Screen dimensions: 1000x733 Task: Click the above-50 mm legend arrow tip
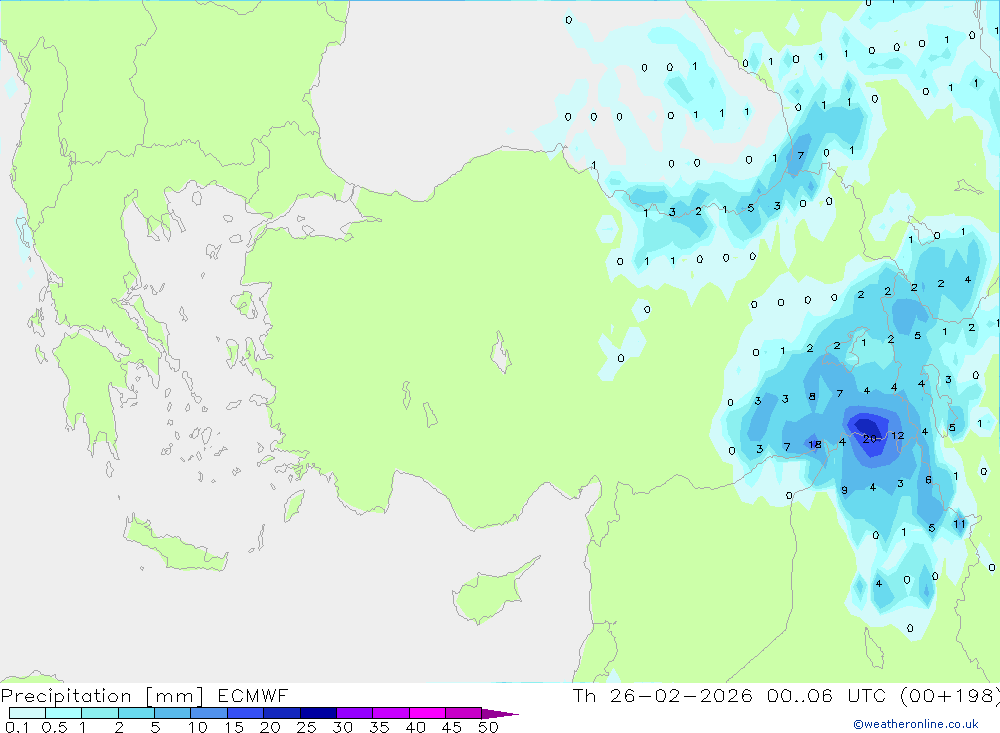point(499,714)
